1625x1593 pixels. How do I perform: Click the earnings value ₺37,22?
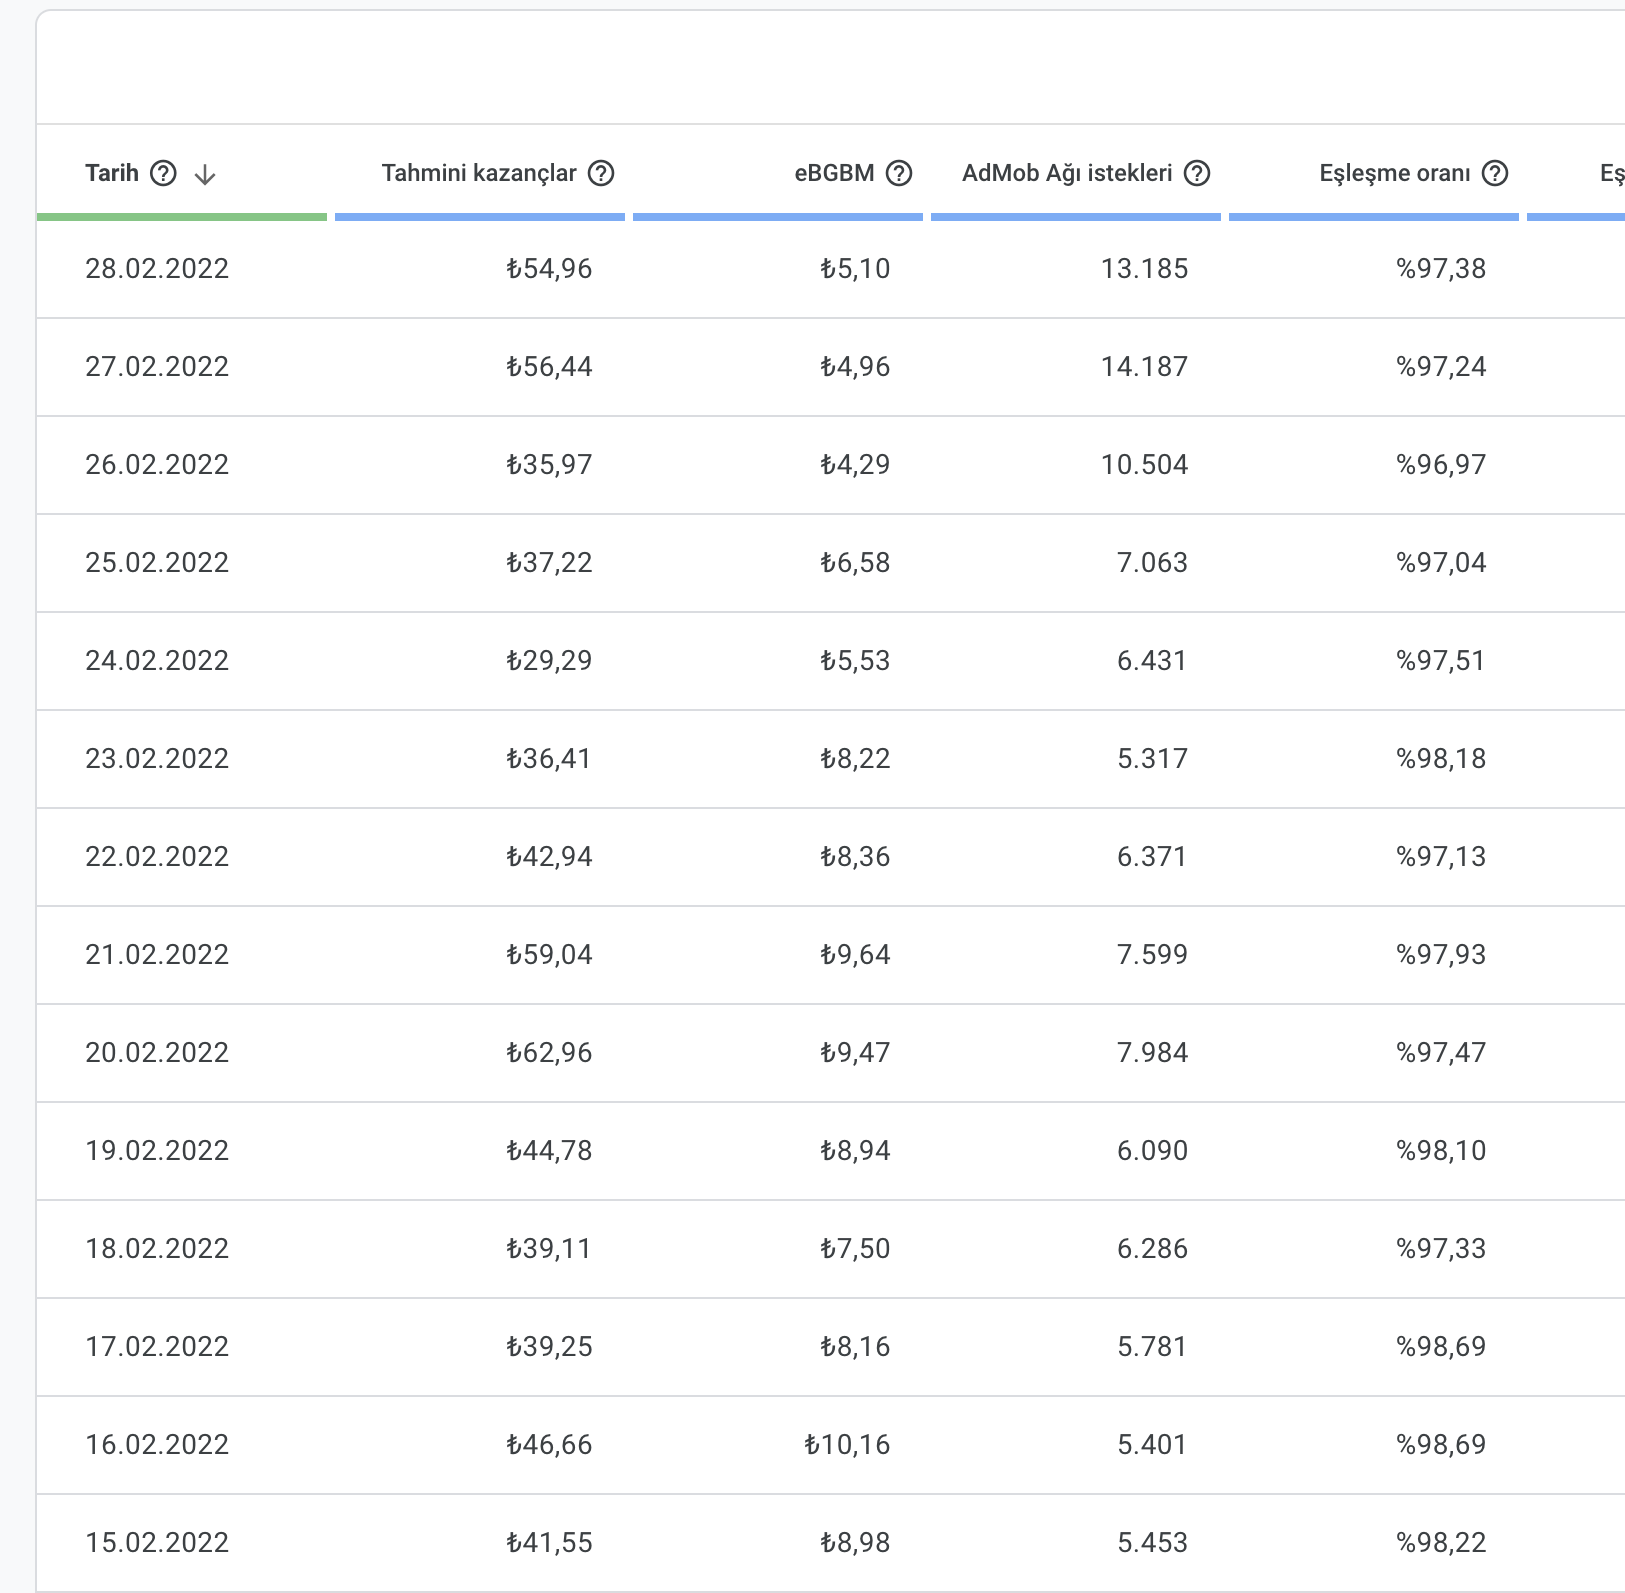pyautogui.click(x=549, y=563)
